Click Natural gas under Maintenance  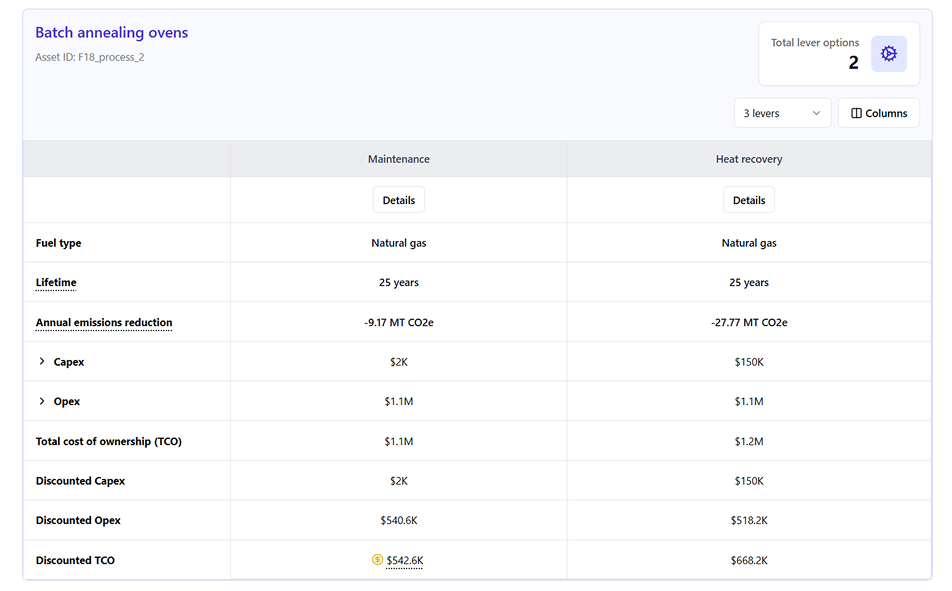[x=398, y=243]
